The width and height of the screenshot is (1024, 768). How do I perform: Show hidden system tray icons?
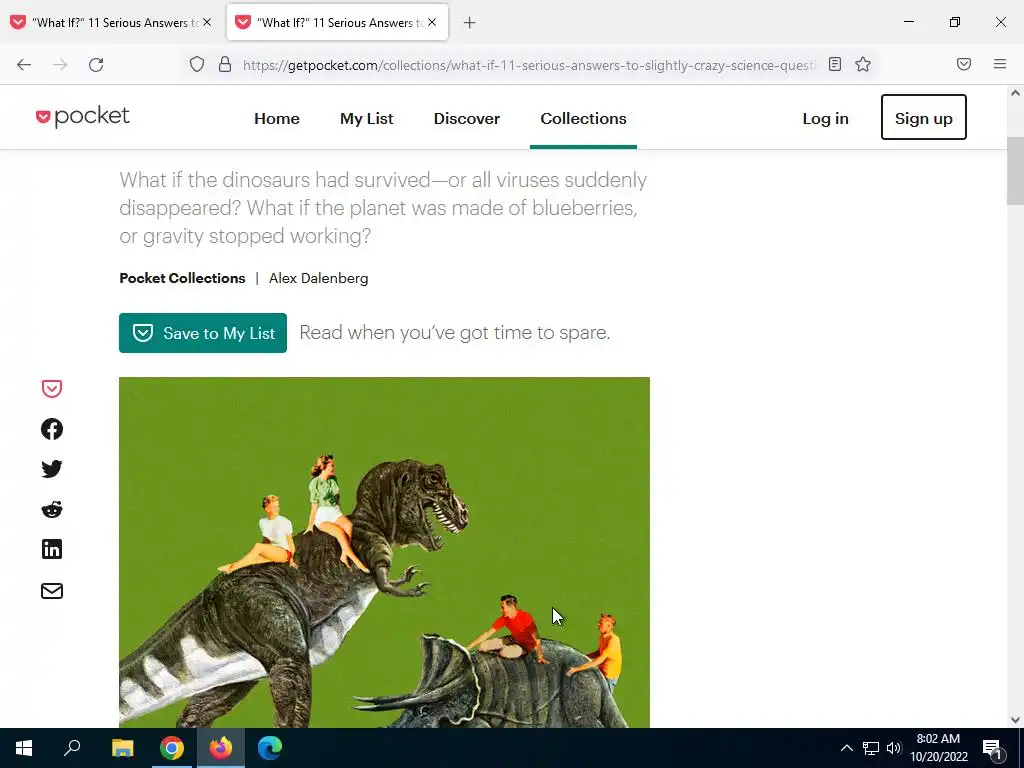point(846,748)
